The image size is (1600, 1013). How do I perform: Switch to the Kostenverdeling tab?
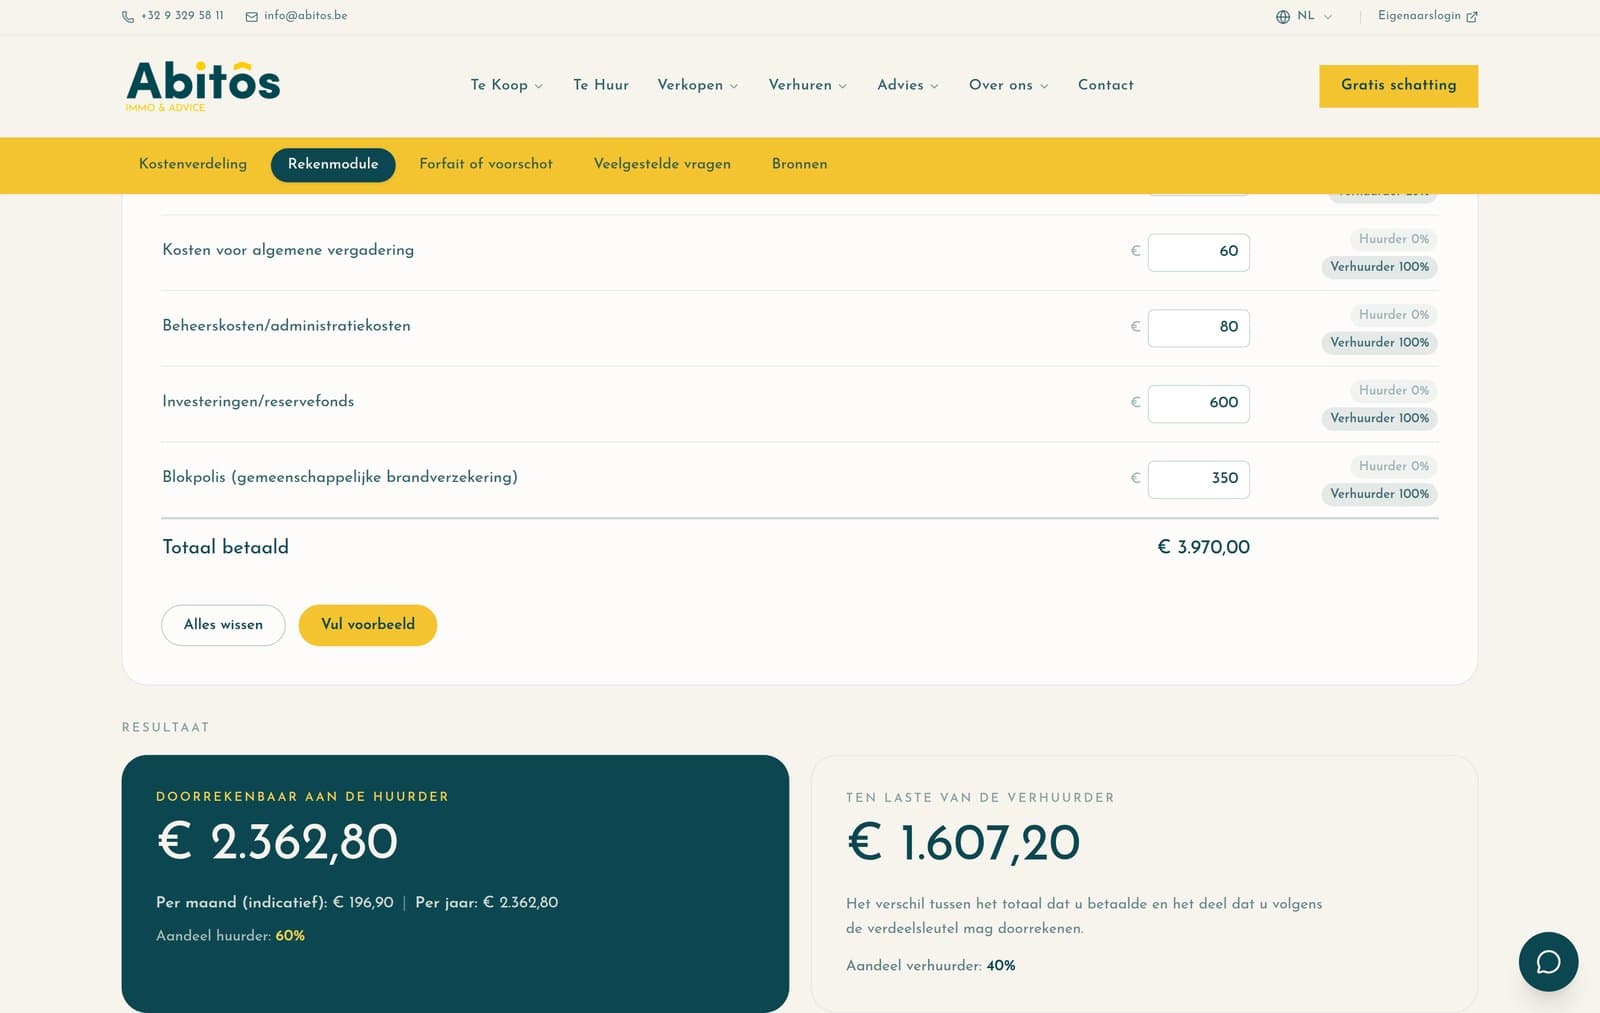coord(193,164)
